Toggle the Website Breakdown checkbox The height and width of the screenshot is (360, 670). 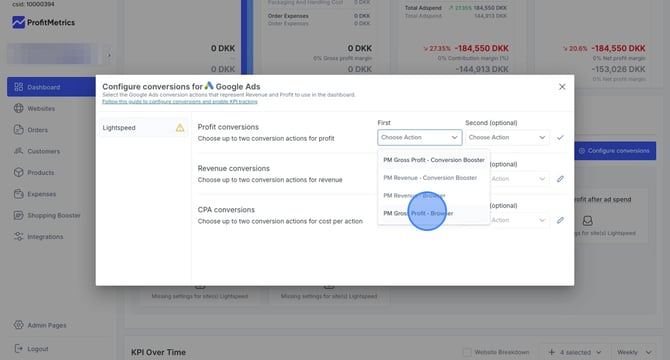[x=467, y=352]
